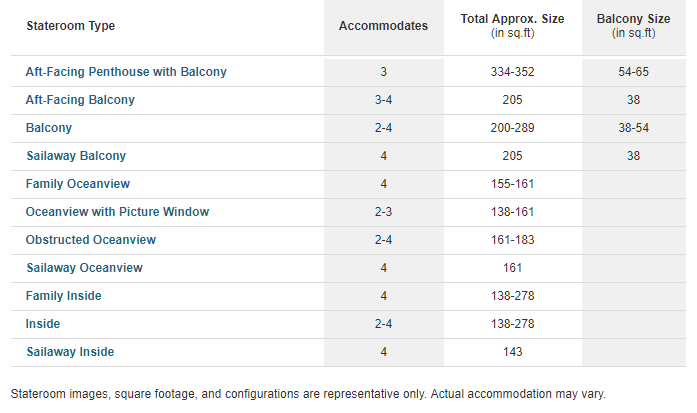The image size is (697, 413).
Task: Open the Sailaway Inside link
Action: pyautogui.click(x=70, y=352)
